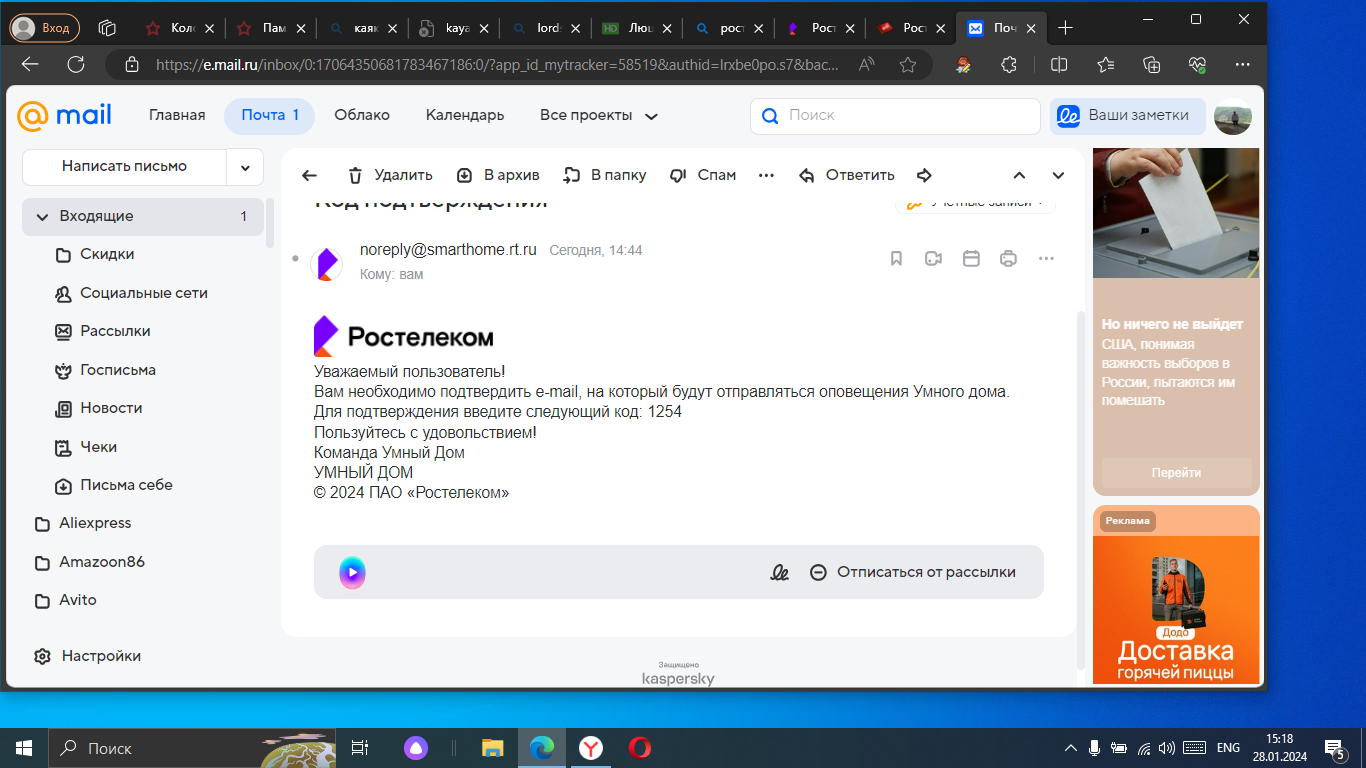Image resolution: width=1366 pixels, height=768 pixels.
Task: Click the Поиск mail search field
Action: tap(895, 115)
